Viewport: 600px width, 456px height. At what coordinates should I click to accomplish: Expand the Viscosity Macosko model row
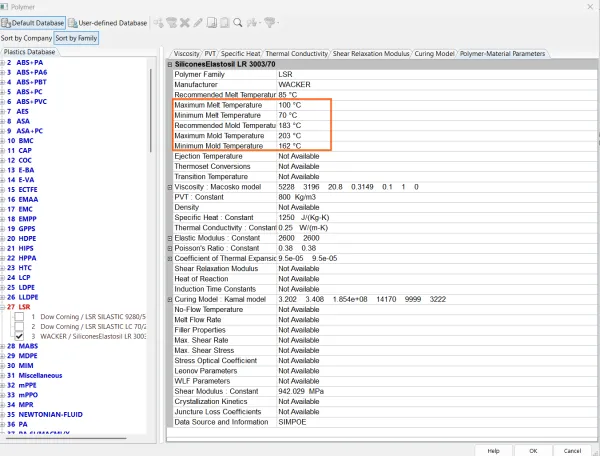pyautogui.click(x=170, y=187)
